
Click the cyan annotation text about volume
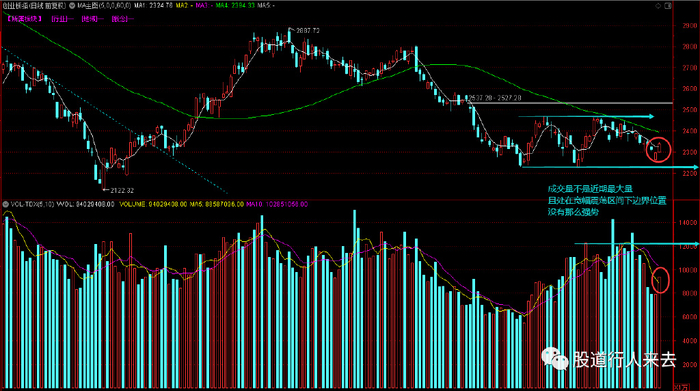click(x=607, y=200)
